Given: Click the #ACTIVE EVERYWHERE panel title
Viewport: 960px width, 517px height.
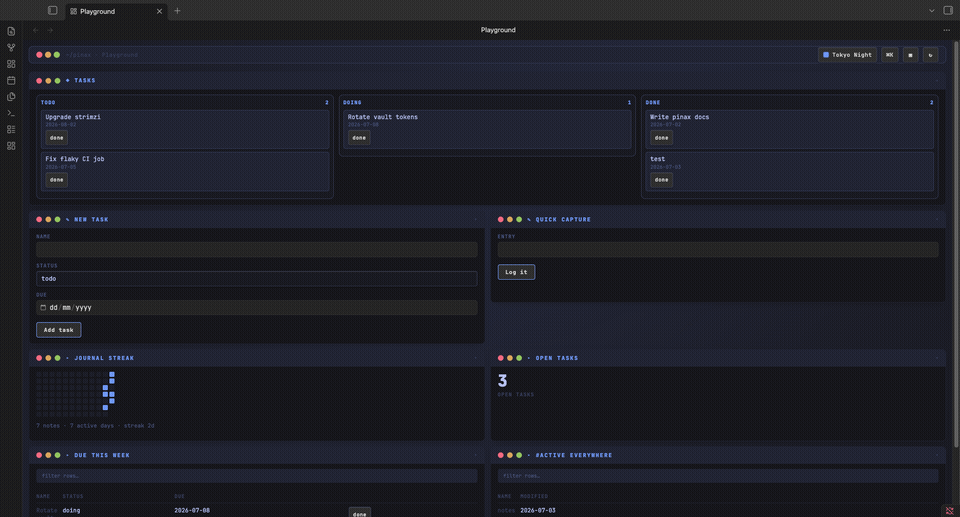Looking at the screenshot, I should click(x=574, y=456).
